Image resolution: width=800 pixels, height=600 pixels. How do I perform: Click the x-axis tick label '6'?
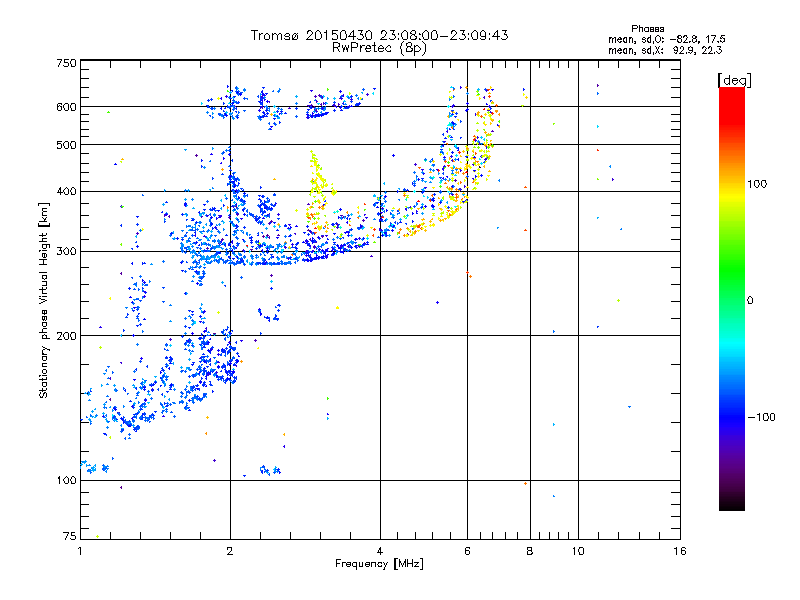[467, 551]
